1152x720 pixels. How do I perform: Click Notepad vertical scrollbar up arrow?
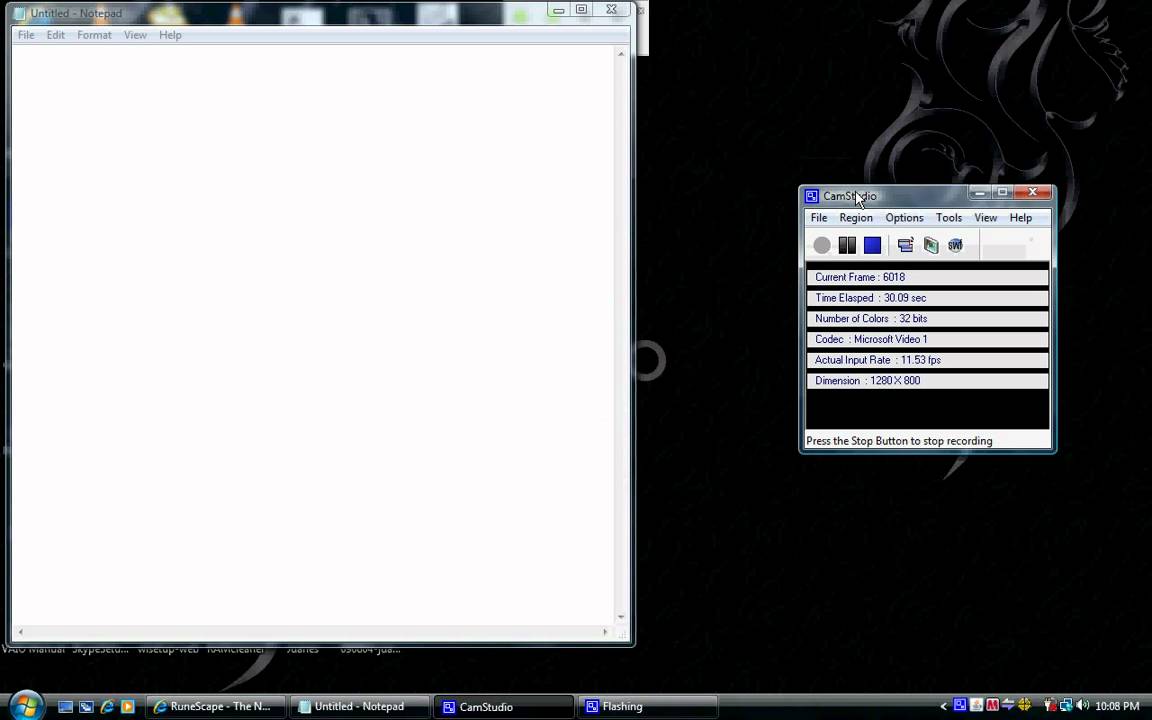pyautogui.click(x=622, y=54)
